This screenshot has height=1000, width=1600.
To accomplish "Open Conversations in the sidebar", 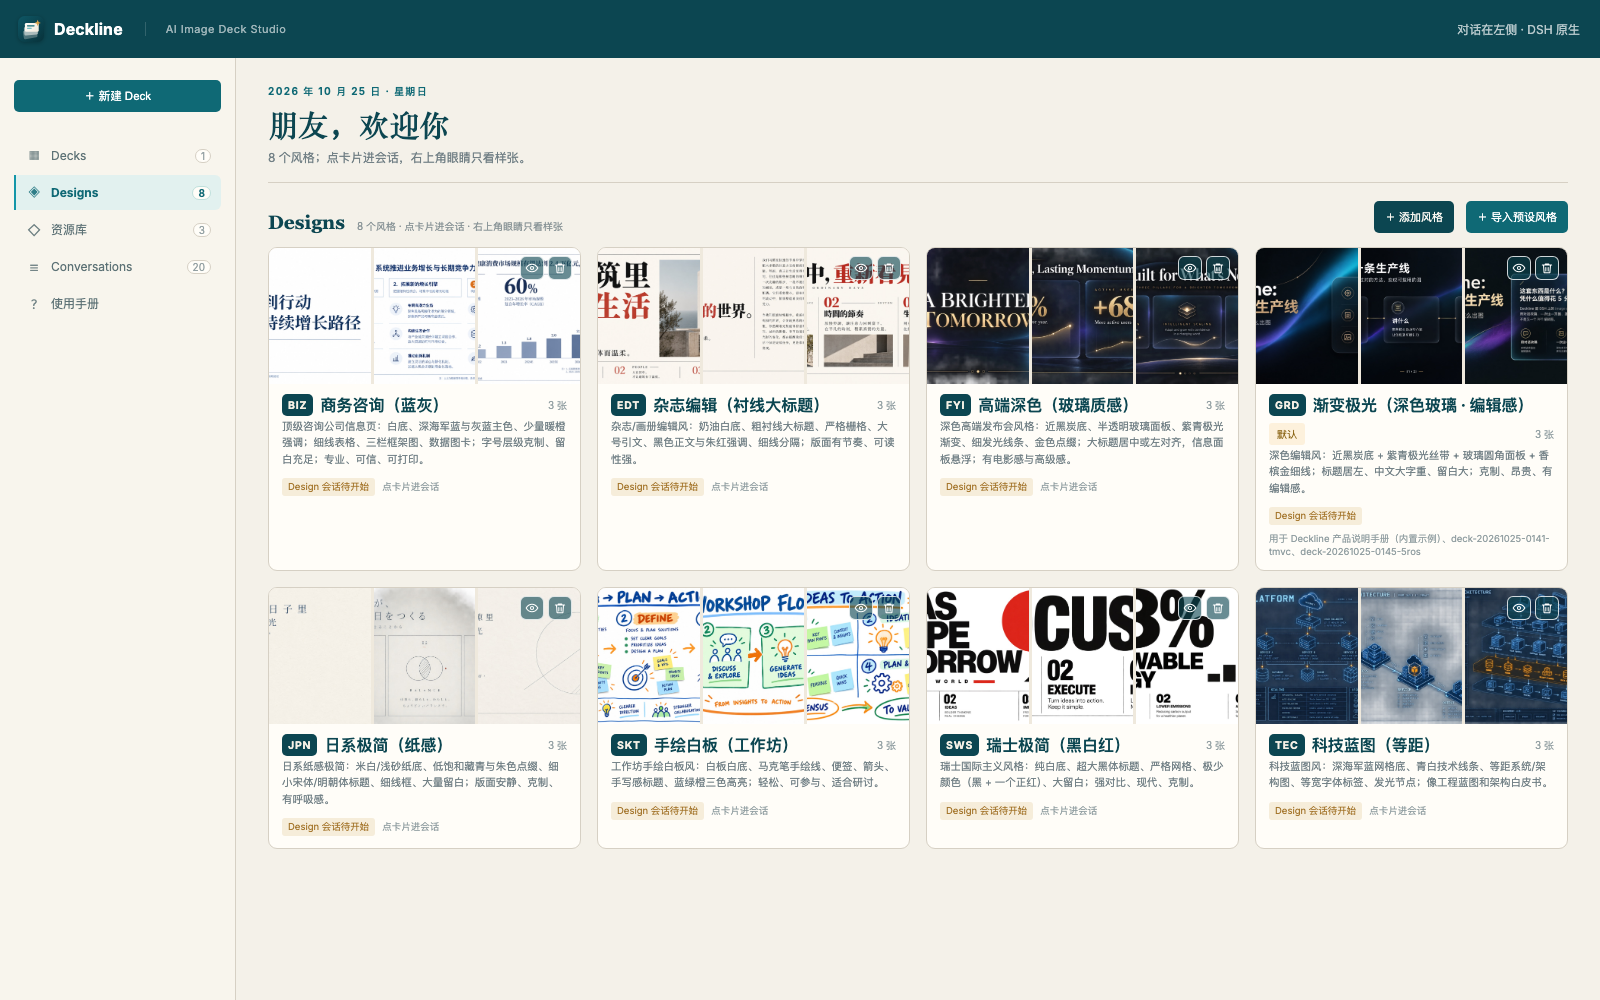I will click(x=117, y=267).
